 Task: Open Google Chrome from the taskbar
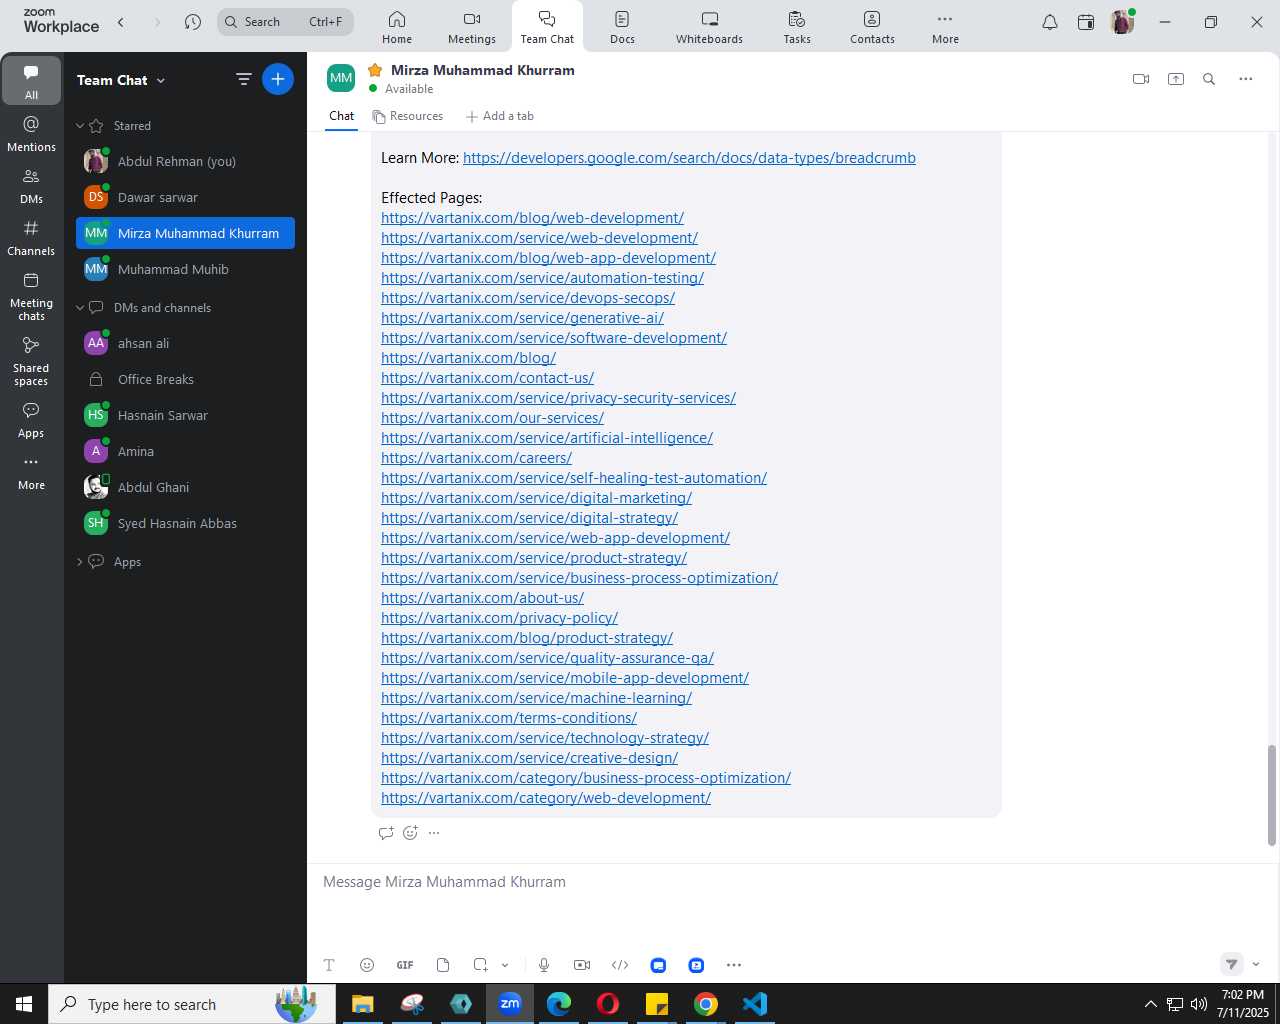[x=706, y=1004]
